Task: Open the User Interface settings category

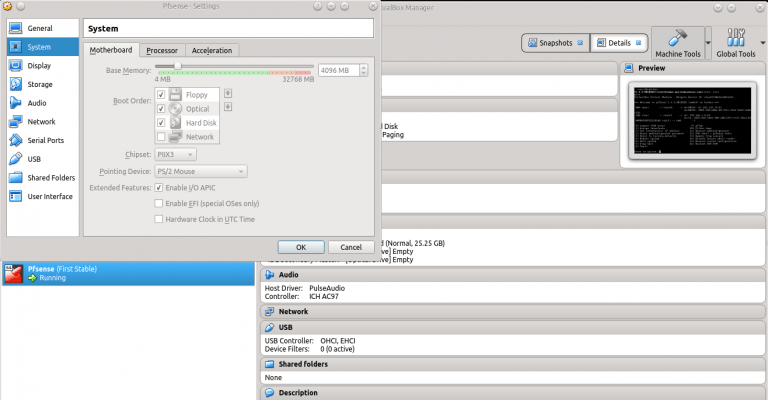Action: 43,196
